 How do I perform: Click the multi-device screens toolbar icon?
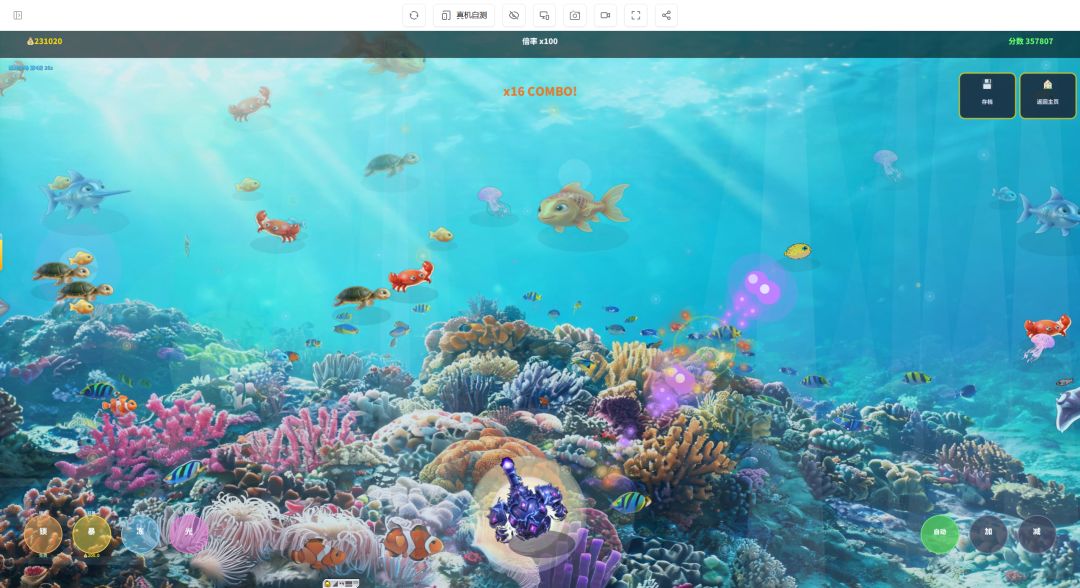[544, 15]
